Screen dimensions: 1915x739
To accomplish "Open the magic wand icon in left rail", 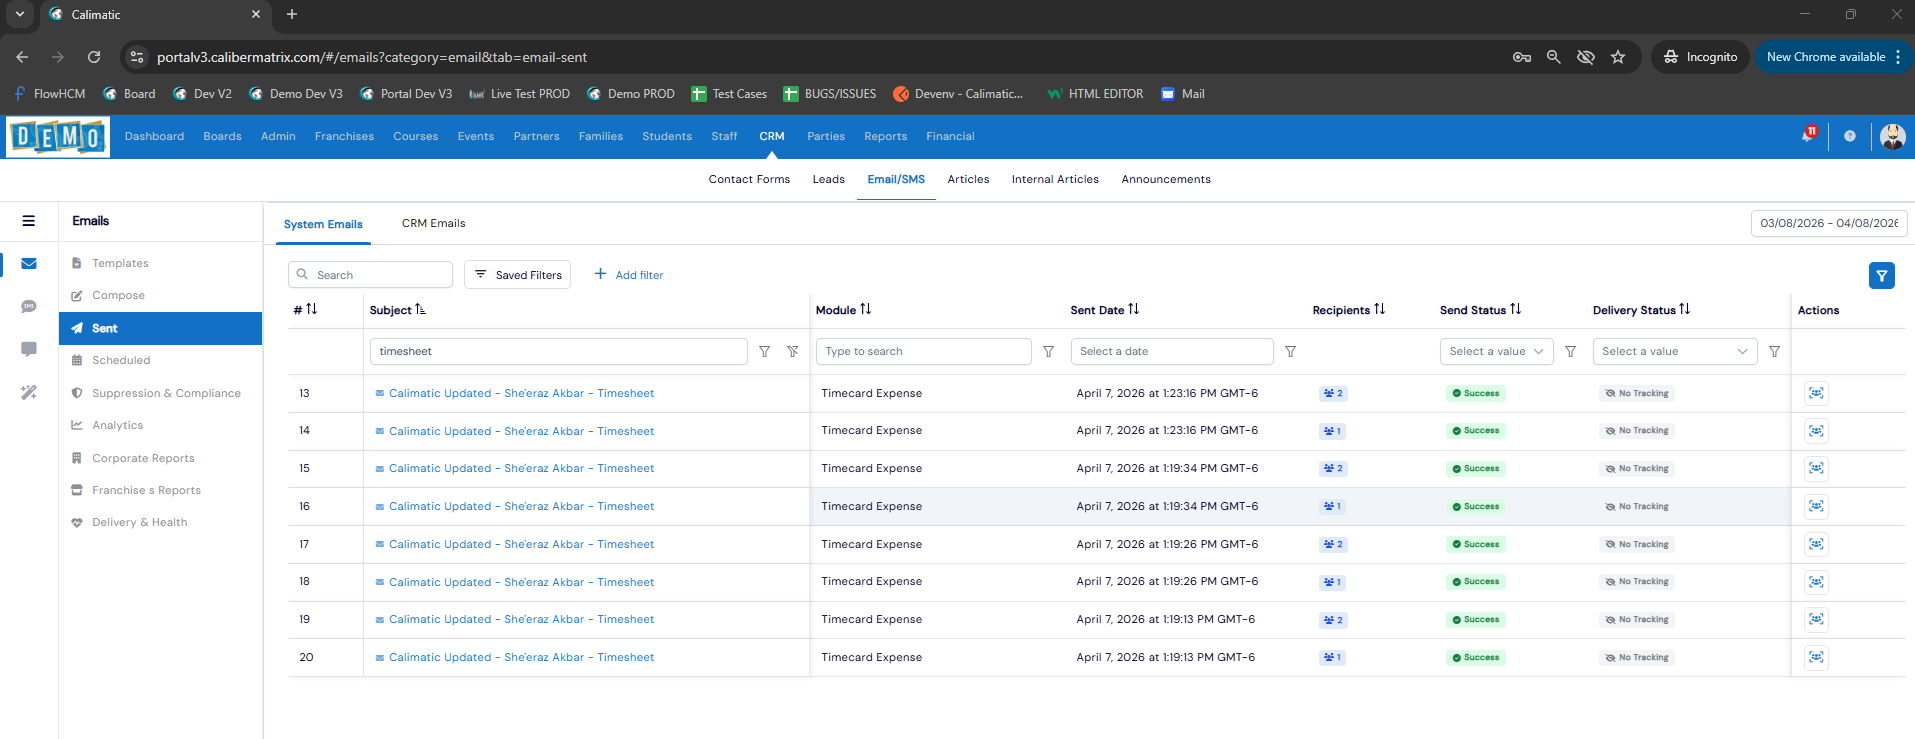I will click(x=29, y=392).
